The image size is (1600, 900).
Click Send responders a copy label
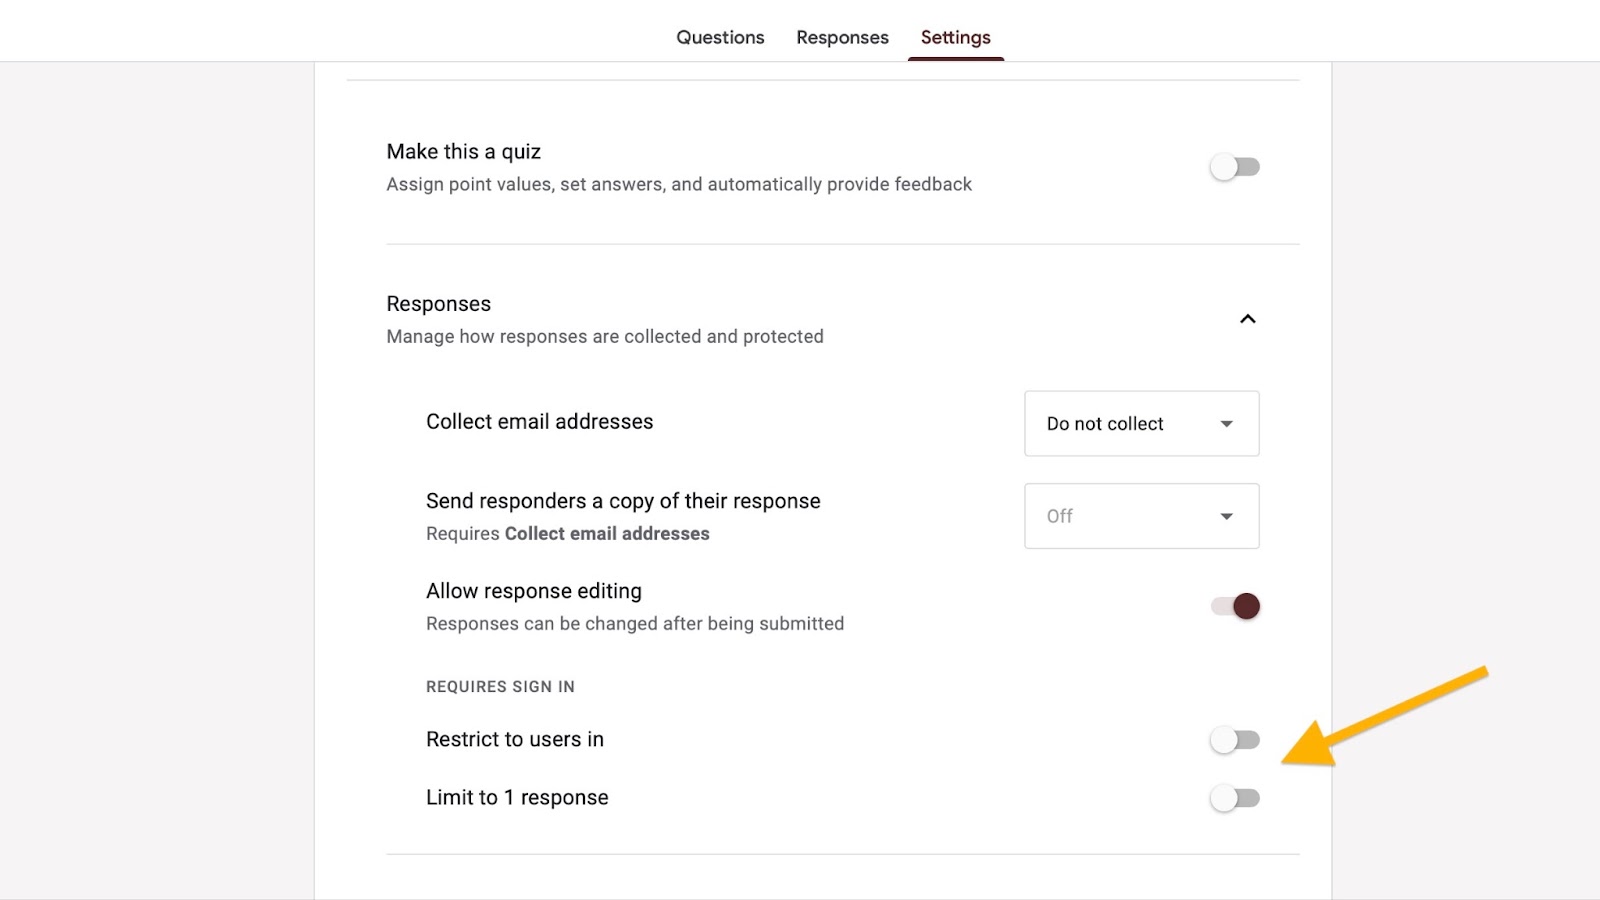point(623,501)
